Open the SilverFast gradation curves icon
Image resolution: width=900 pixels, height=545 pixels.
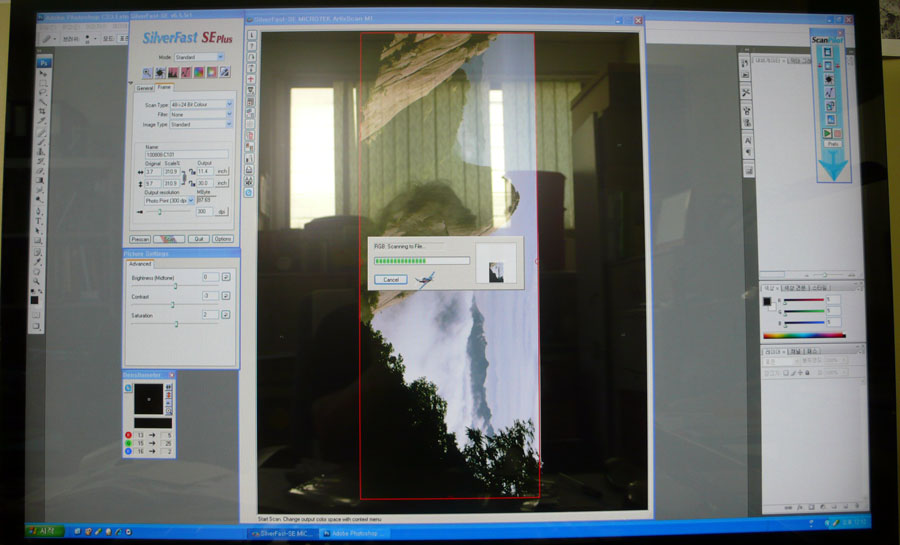tap(186, 72)
